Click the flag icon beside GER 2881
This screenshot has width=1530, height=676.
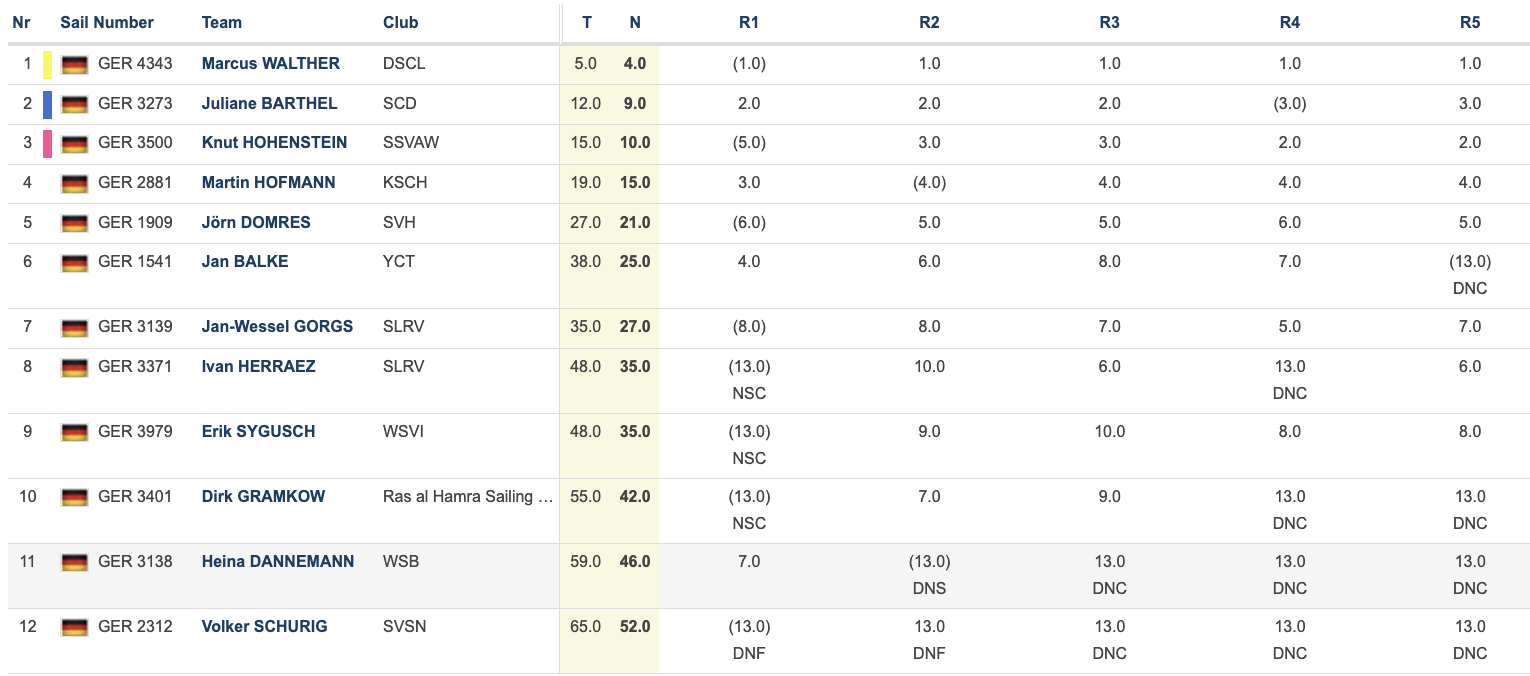(74, 184)
